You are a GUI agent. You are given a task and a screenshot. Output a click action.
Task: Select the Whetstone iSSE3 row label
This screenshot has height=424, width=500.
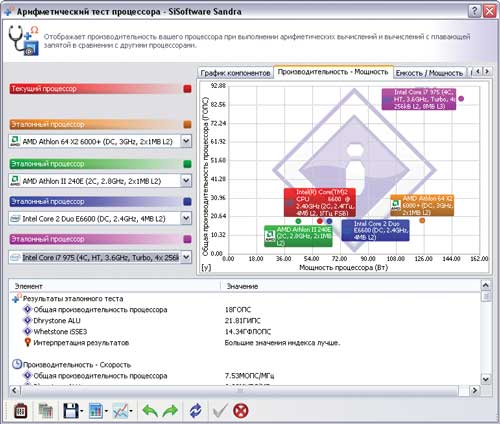60,331
